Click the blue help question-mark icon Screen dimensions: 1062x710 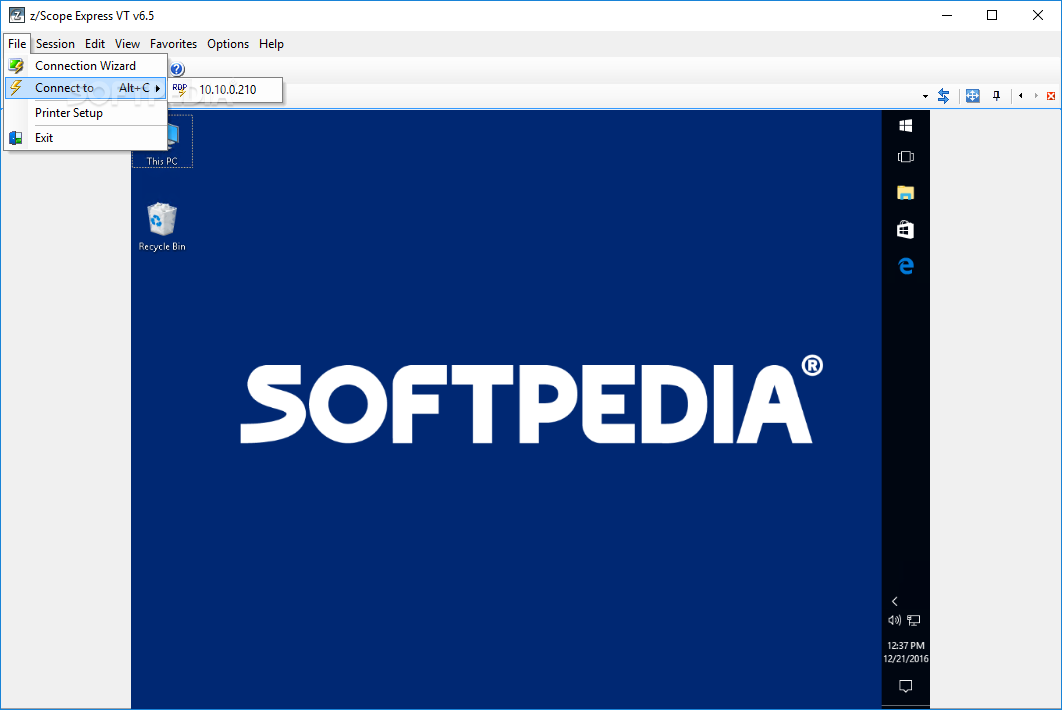177,68
